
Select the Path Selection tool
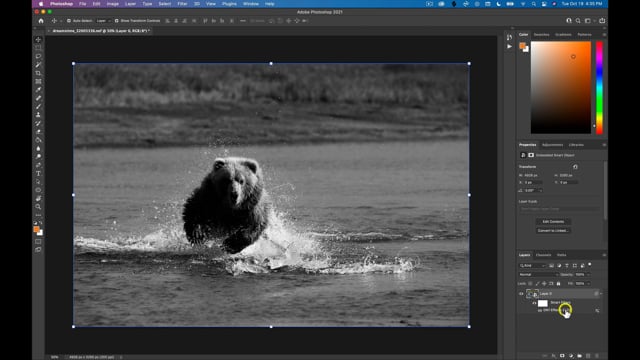(x=38, y=182)
